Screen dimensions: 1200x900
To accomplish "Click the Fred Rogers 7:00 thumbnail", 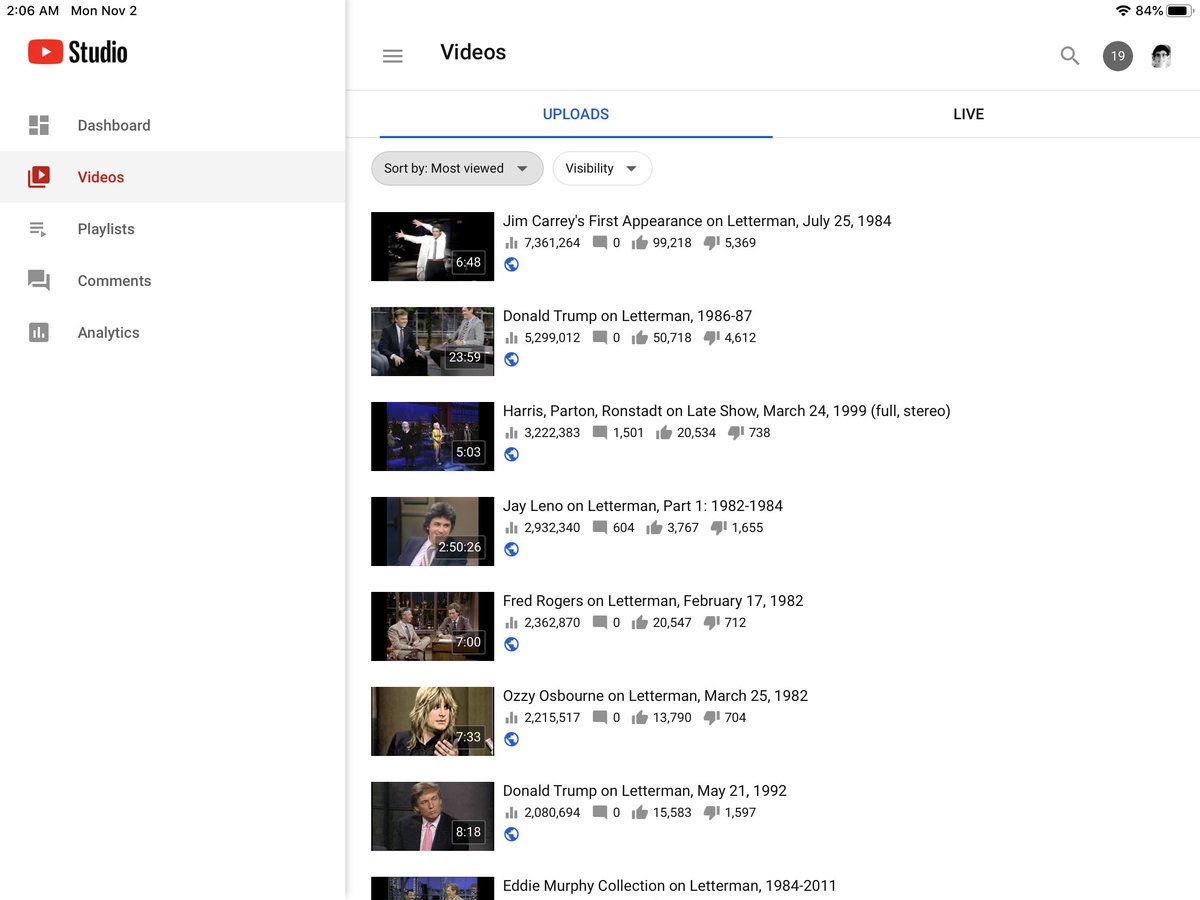I will click(432, 626).
